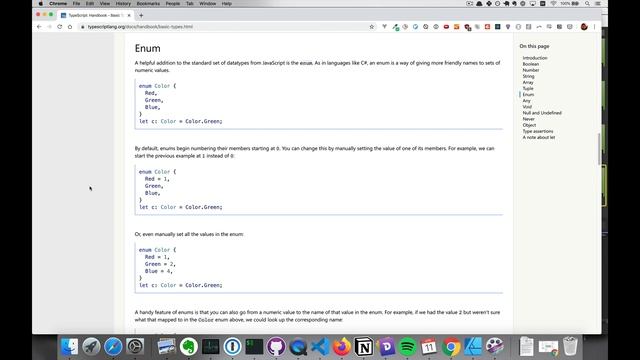Open the Type assertions section link
Screen dimensions: 640x360
coord(538,131)
